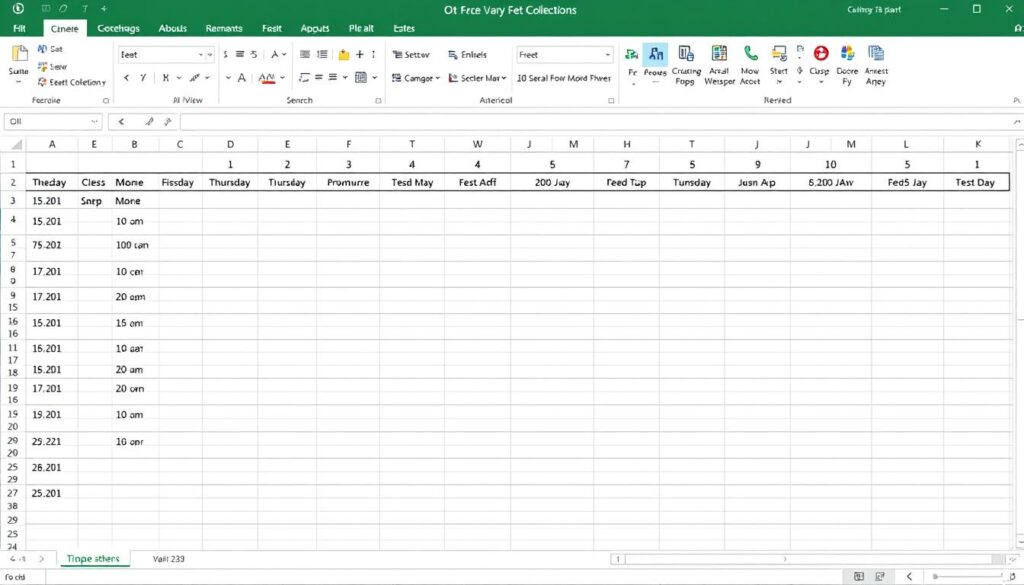Screen dimensions: 1024x585
Task: Switch to the Abouls ribbon tab
Action: (172, 28)
